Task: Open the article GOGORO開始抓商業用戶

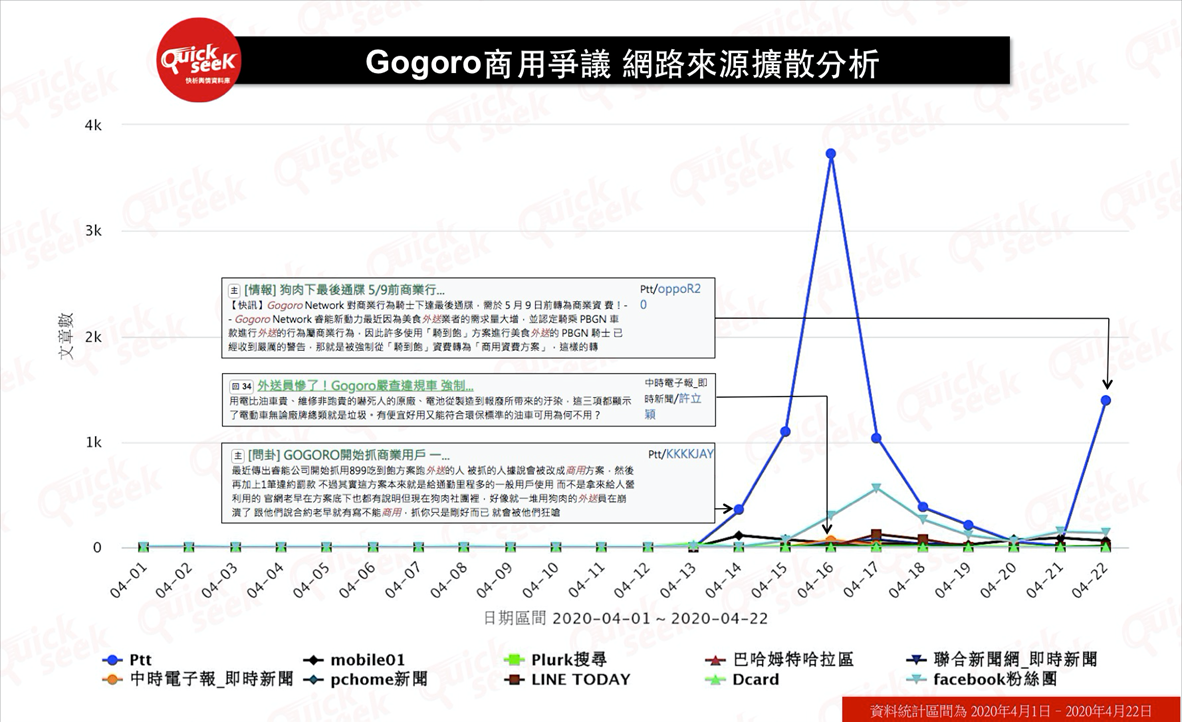Action: 348,455
